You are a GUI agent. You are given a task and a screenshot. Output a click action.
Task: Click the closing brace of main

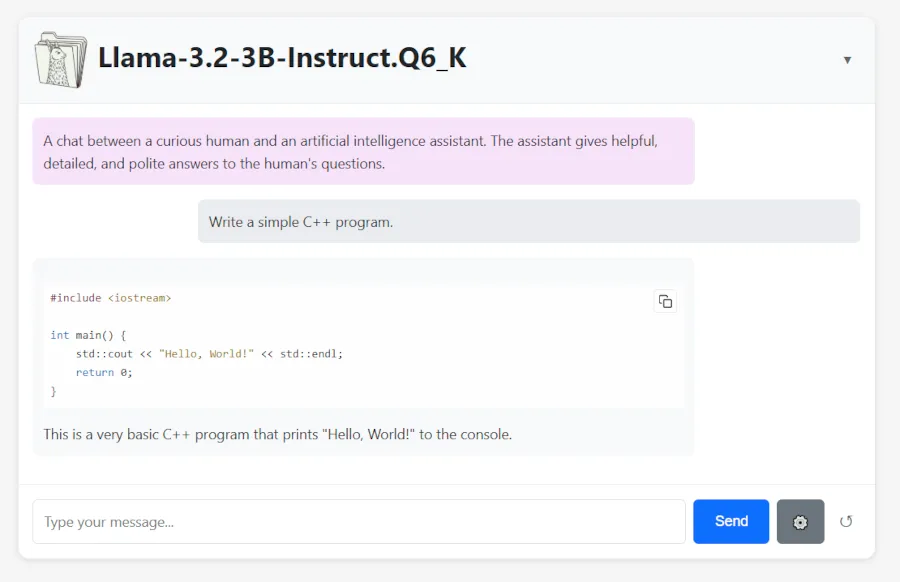54,391
